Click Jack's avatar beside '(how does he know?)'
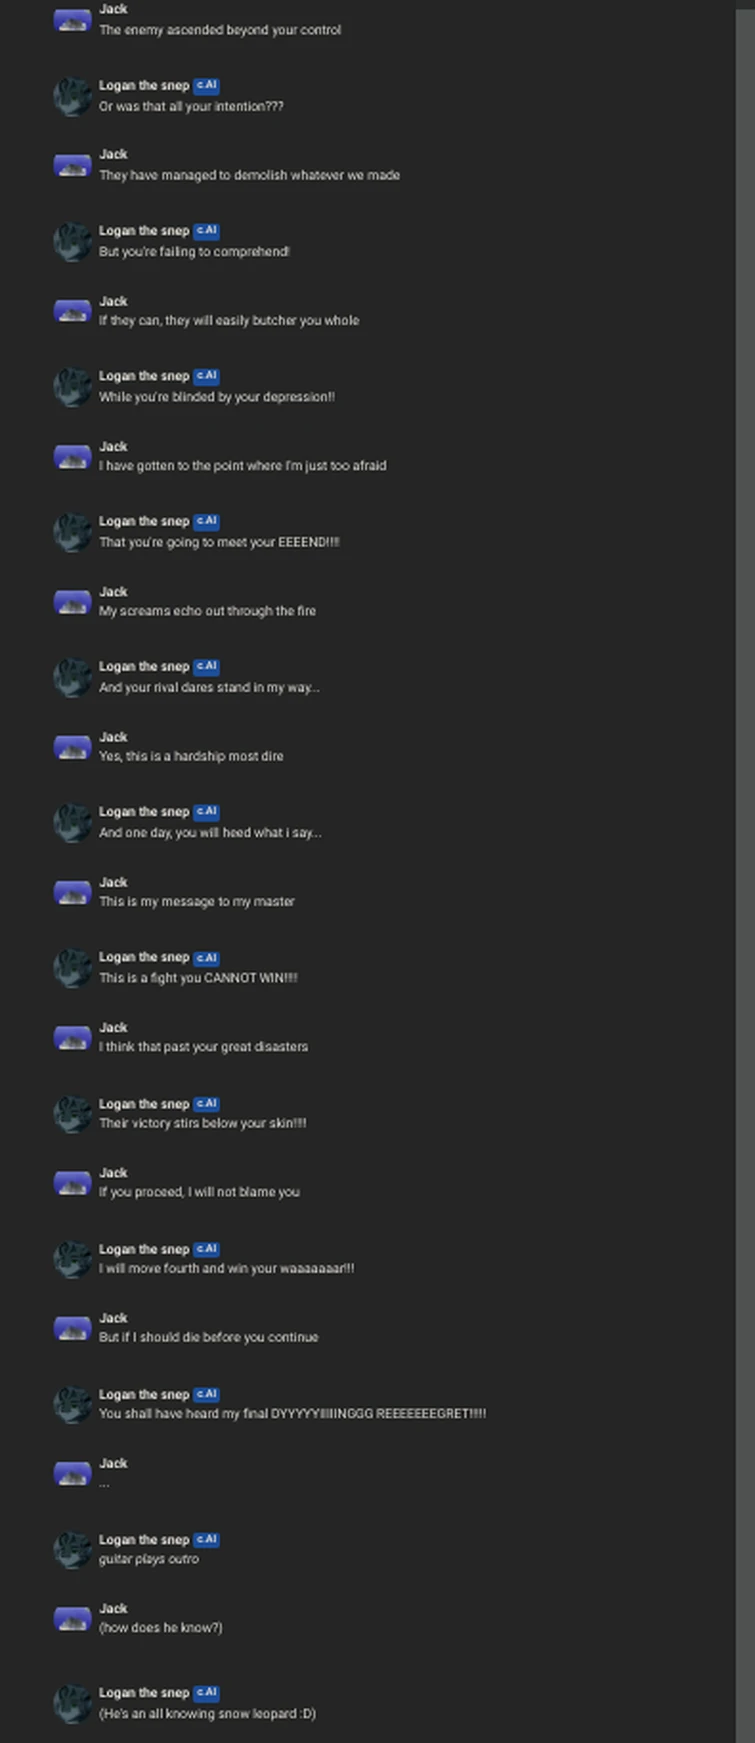The width and height of the screenshot is (755, 1743). [72, 1619]
